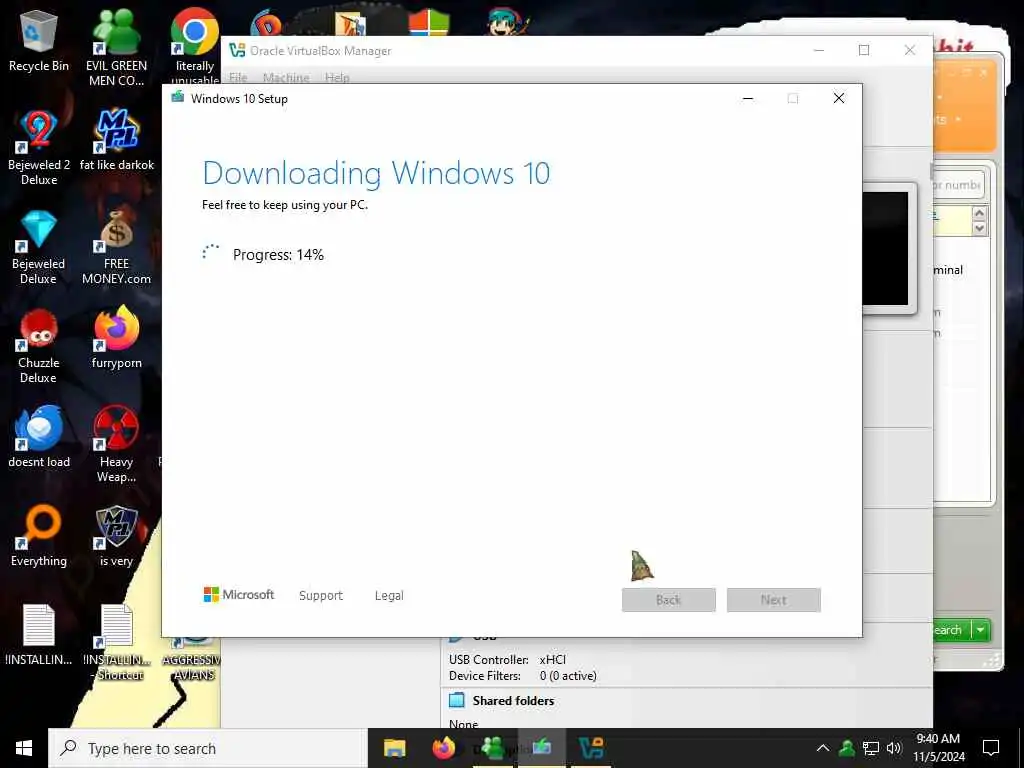Click the Device Filters 0 (0 active) value
Viewport: 1024px width, 768px height.
coord(568,676)
